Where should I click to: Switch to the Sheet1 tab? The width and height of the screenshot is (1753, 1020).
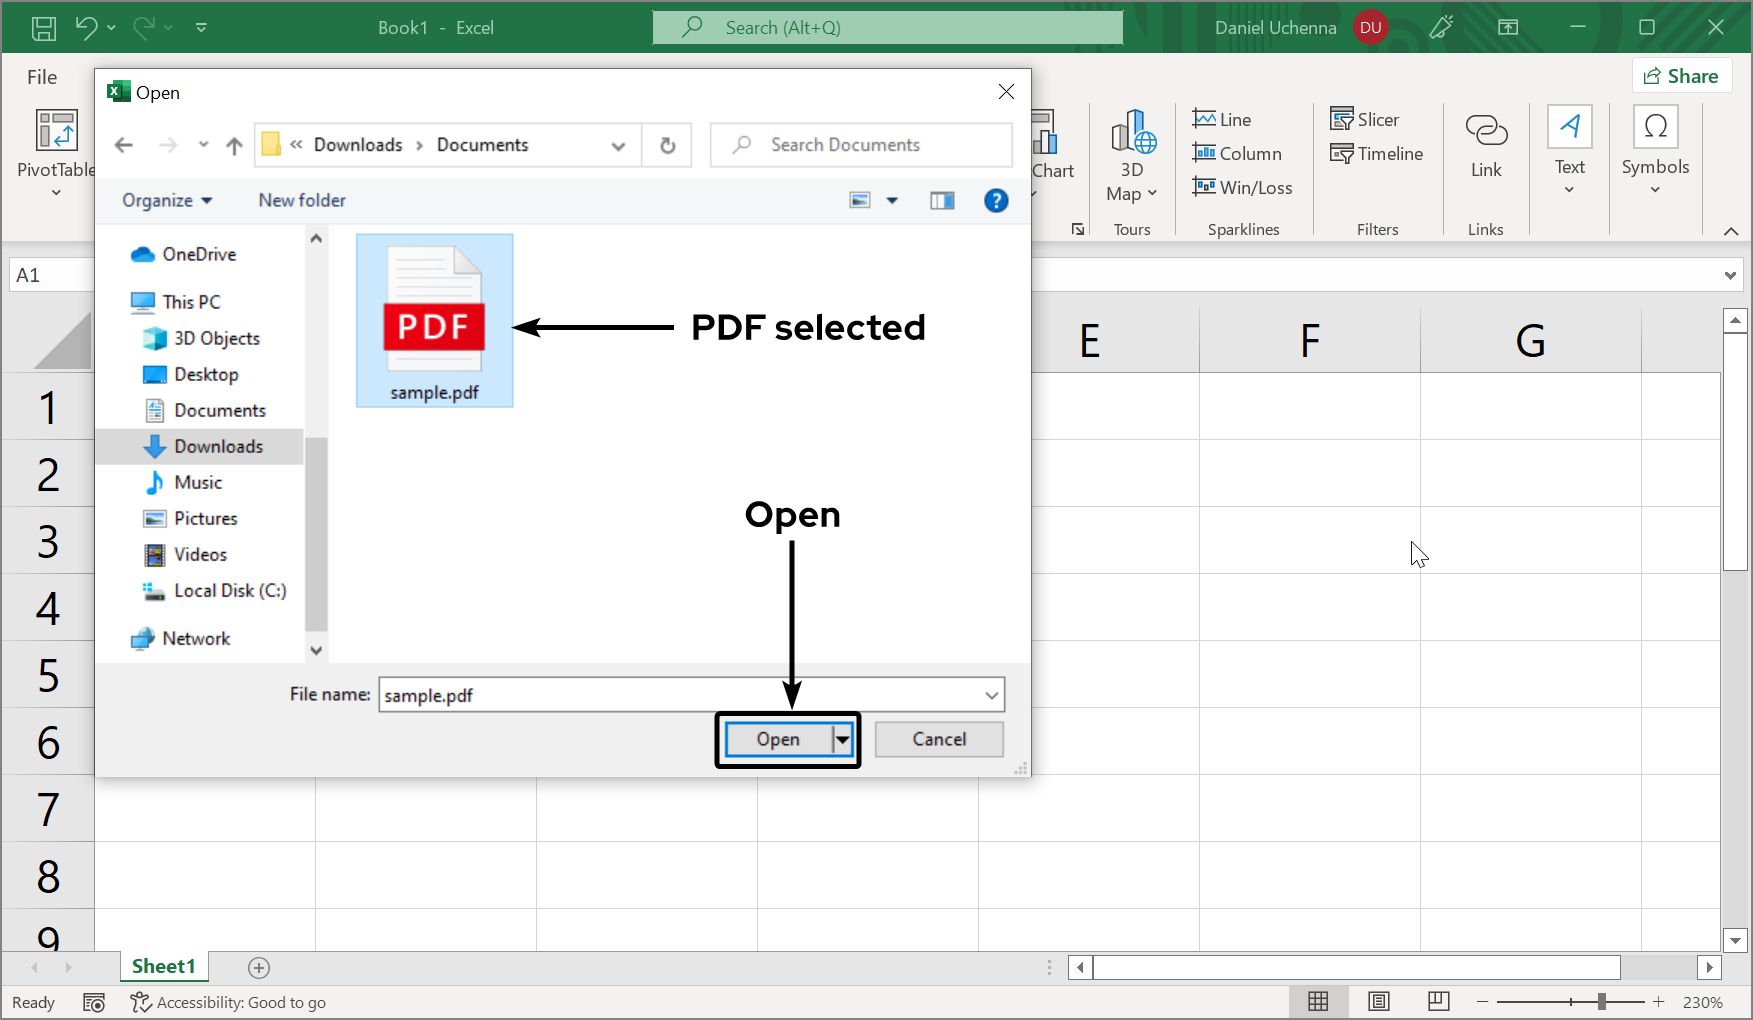[163, 966]
